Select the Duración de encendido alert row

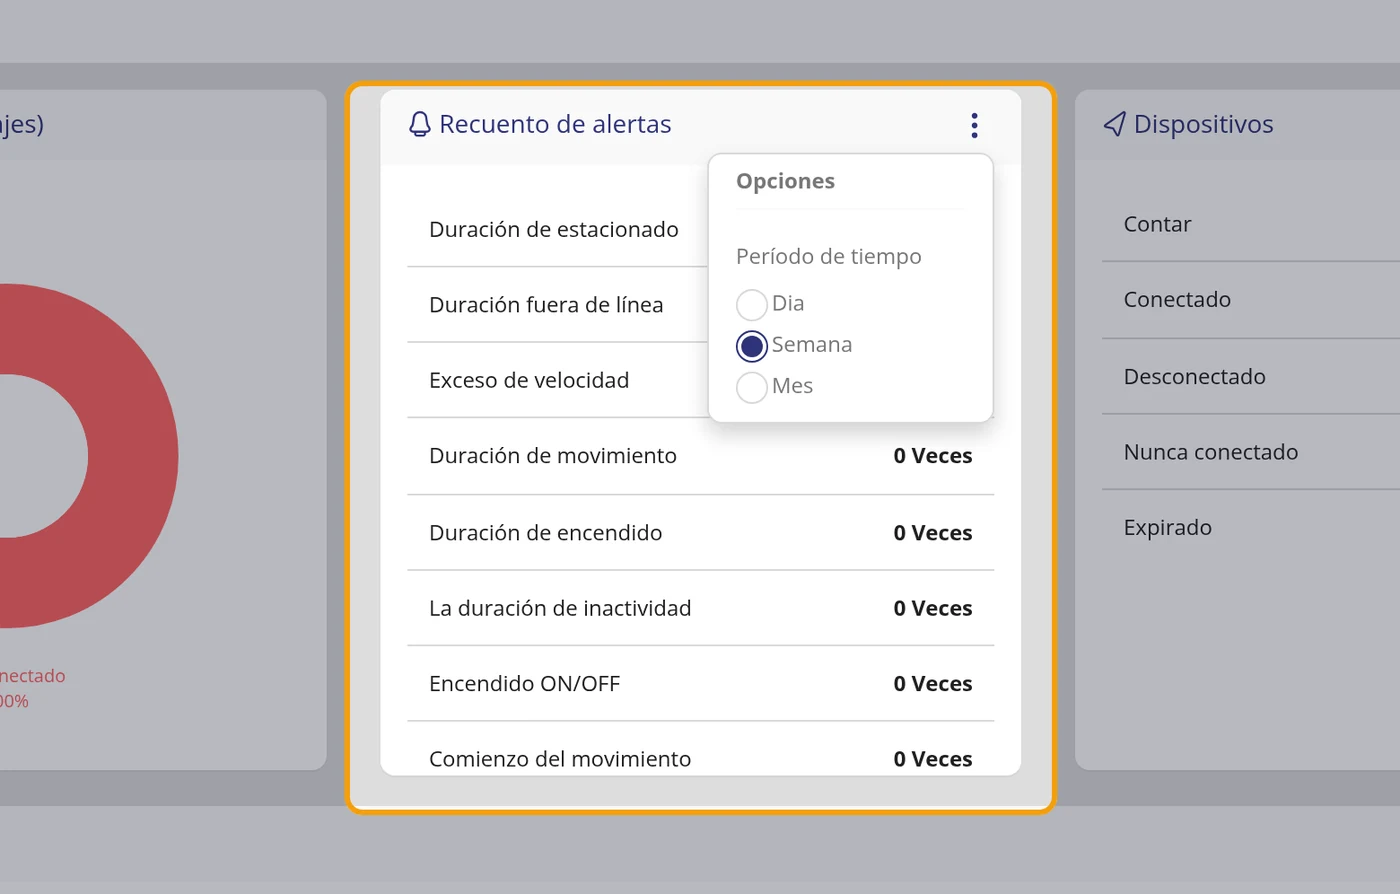point(701,533)
